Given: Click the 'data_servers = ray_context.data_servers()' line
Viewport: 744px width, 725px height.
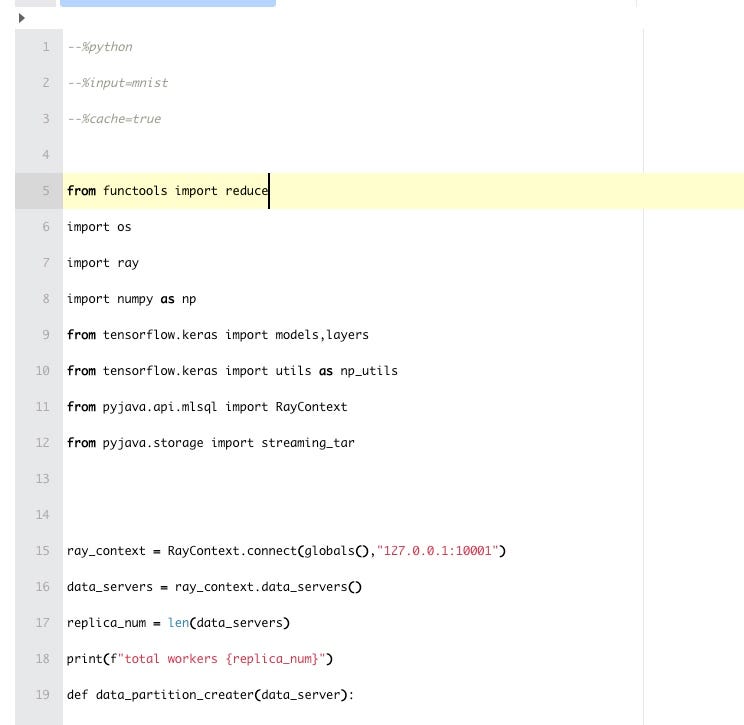Looking at the screenshot, I should (214, 587).
